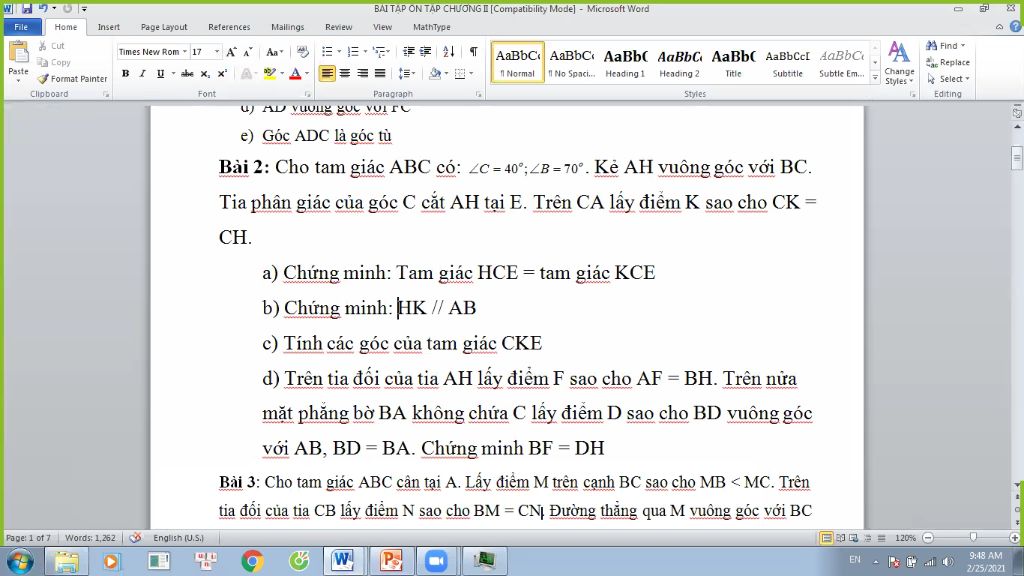Open the font size dropdown

coord(217,52)
